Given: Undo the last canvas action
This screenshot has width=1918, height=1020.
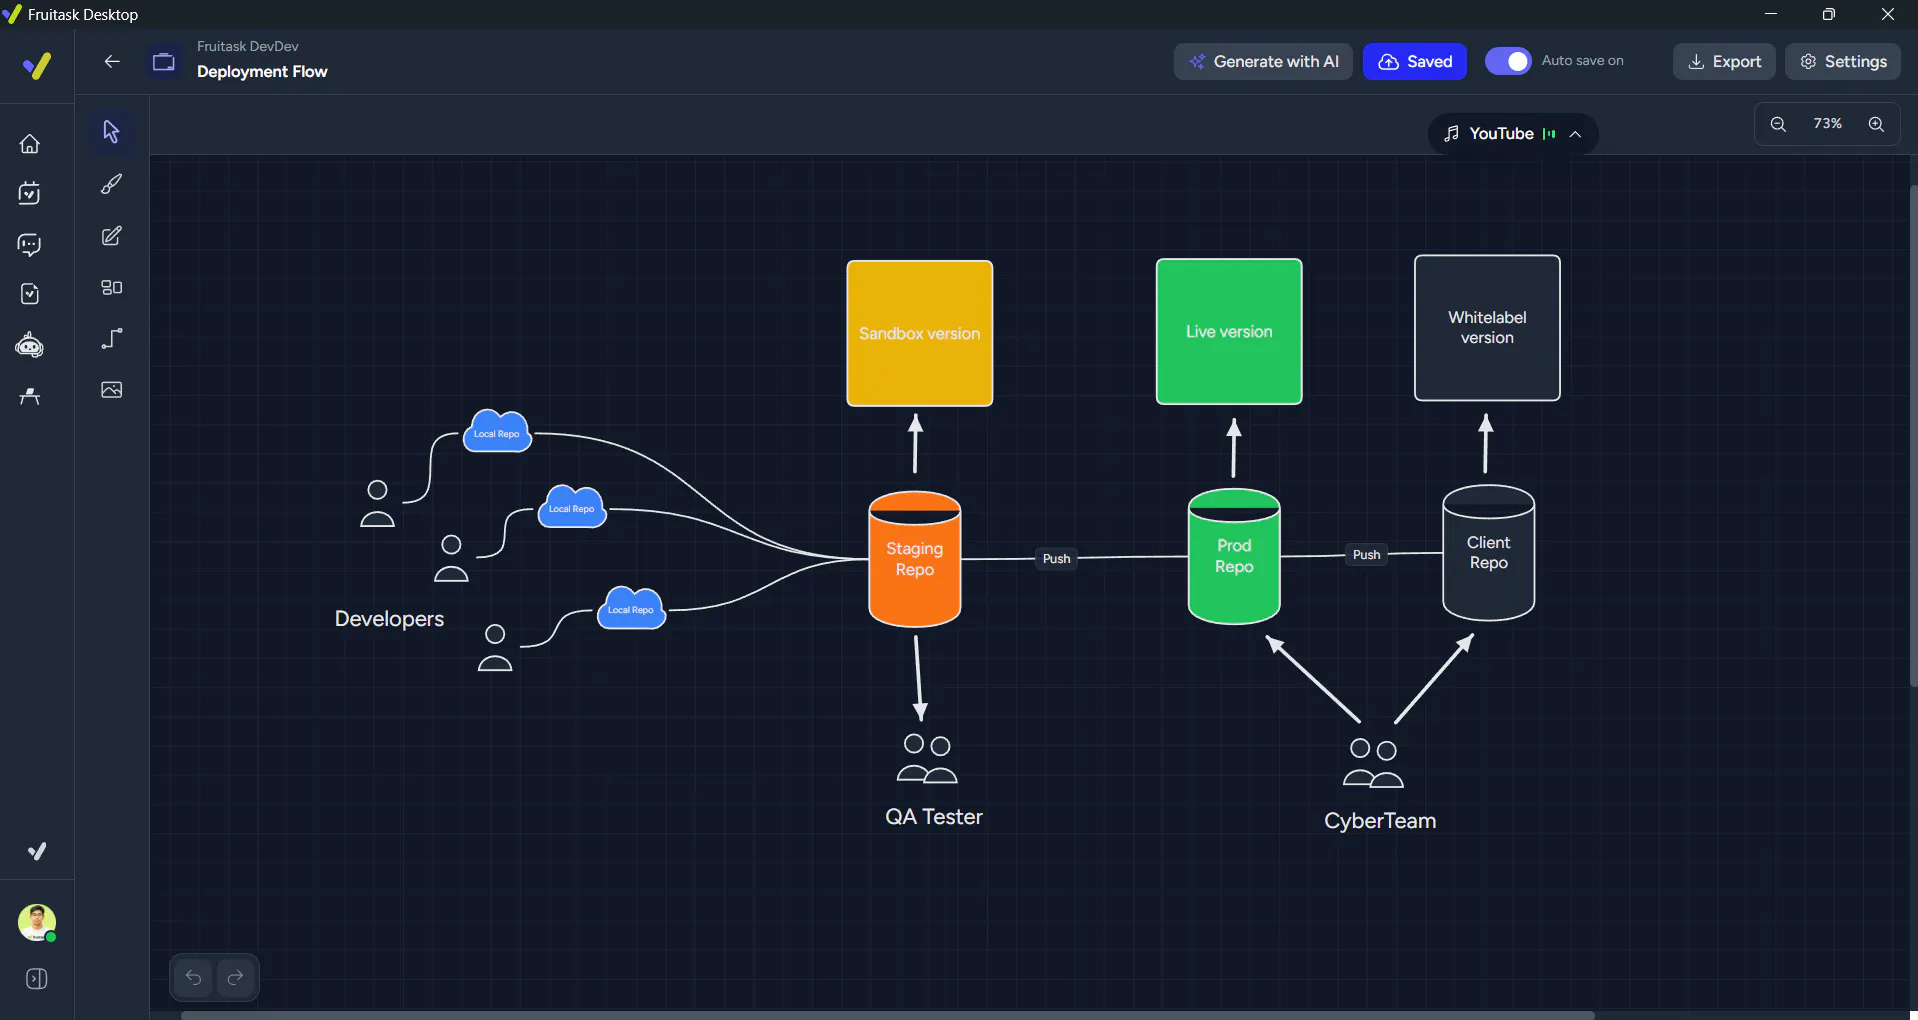Looking at the screenshot, I should coord(194,978).
